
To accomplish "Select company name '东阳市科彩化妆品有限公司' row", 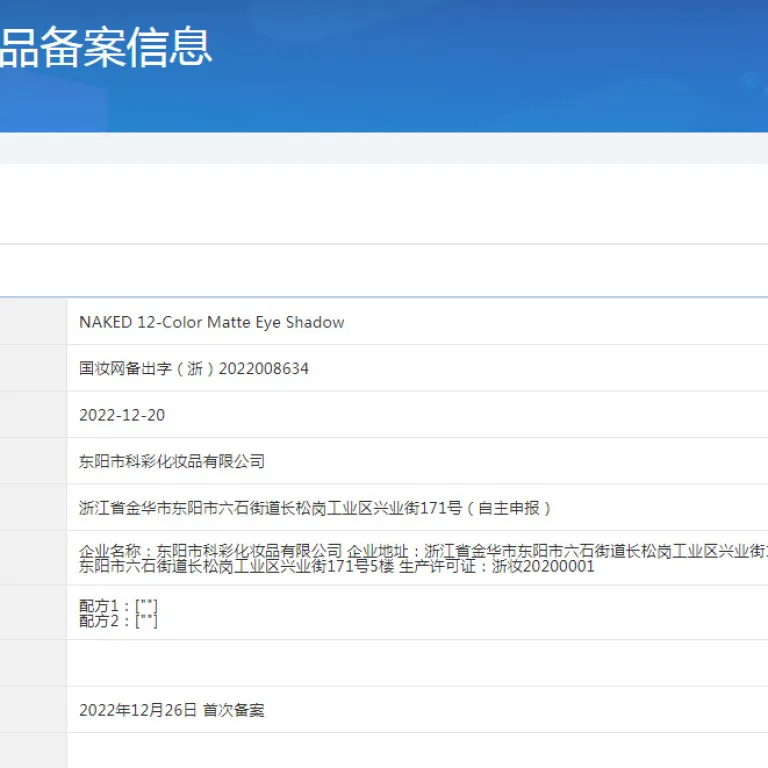I will tap(172, 461).
